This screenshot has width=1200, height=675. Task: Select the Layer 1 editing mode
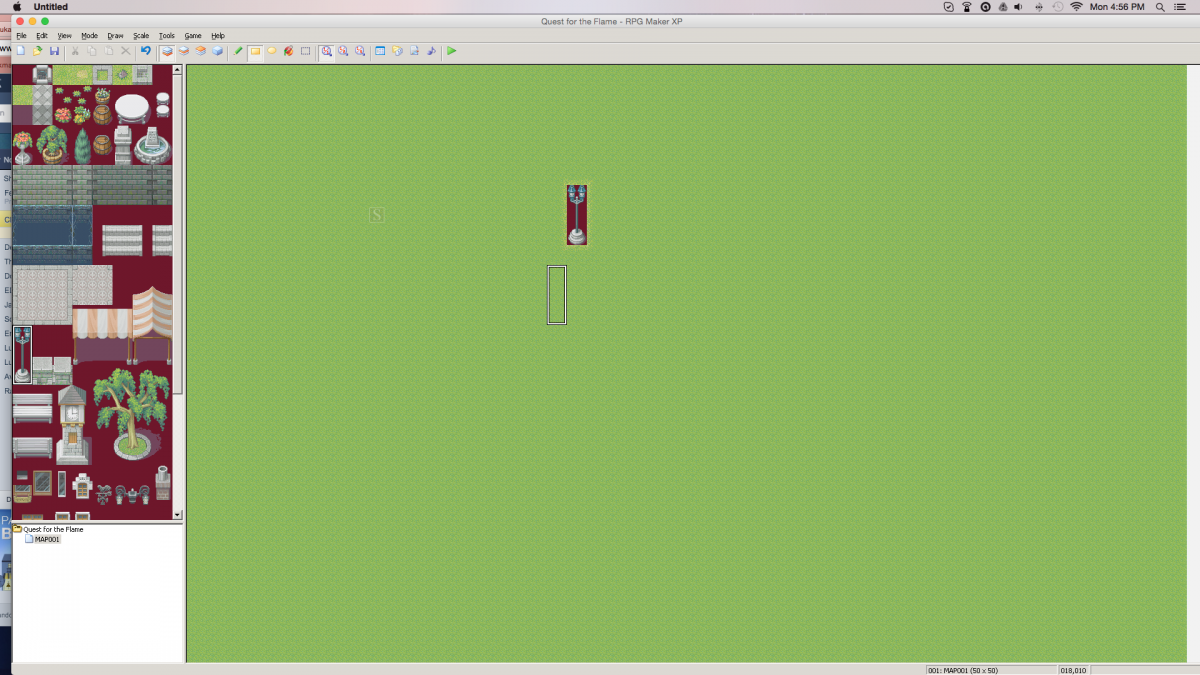[167, 51]
